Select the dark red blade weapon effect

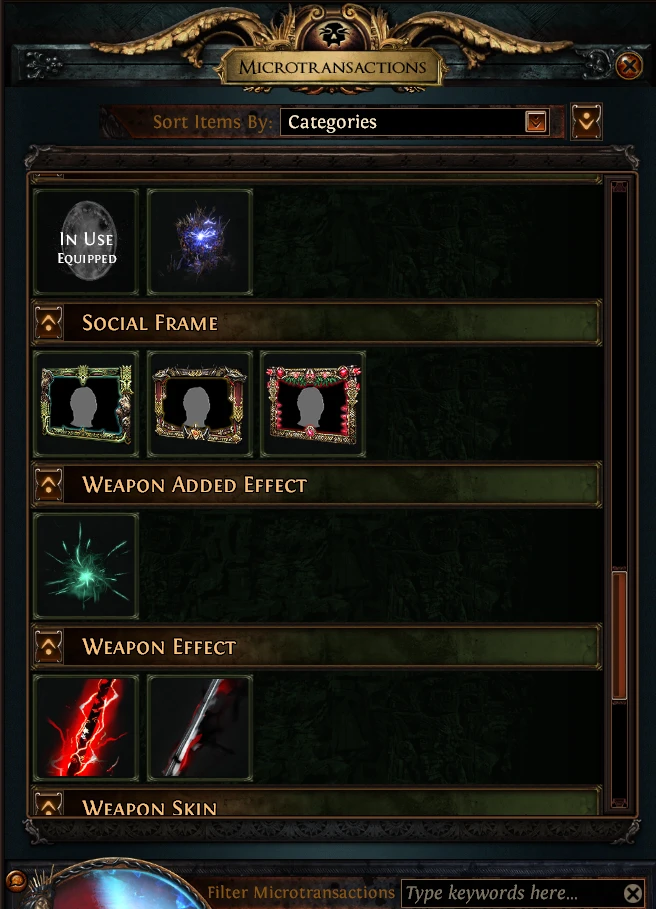pyautogui.click(x=200, y=728)
